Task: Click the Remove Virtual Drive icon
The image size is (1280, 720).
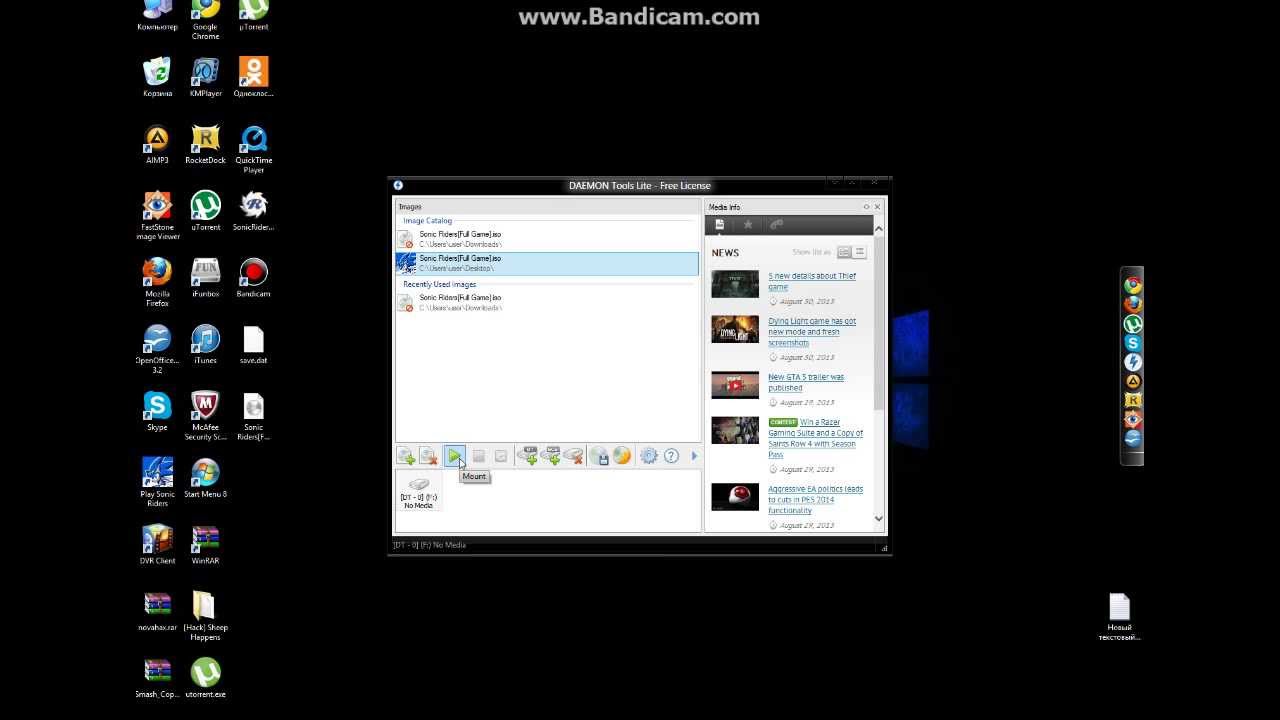Action: click(x=573, y=456)
